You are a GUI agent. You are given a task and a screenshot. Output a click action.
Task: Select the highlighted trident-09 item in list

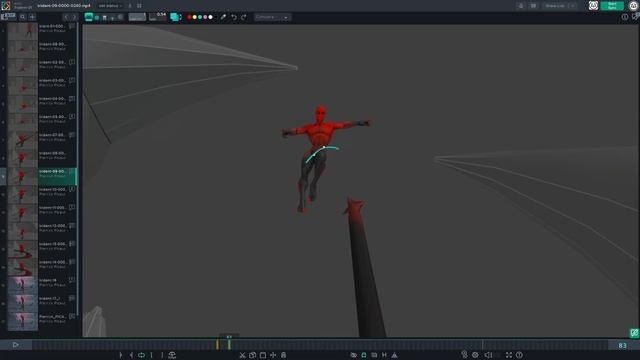42,176
